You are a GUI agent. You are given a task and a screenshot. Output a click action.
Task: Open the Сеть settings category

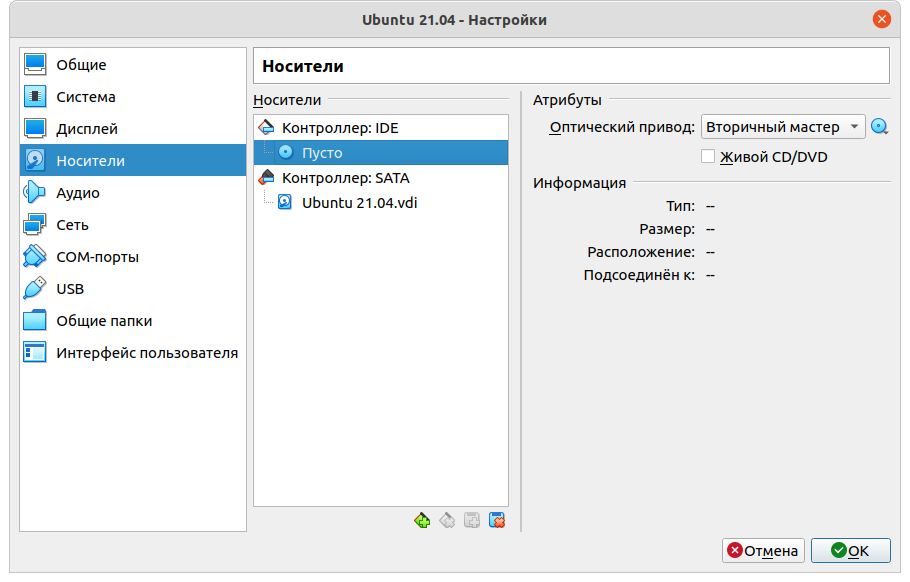(x=133, y=225)
